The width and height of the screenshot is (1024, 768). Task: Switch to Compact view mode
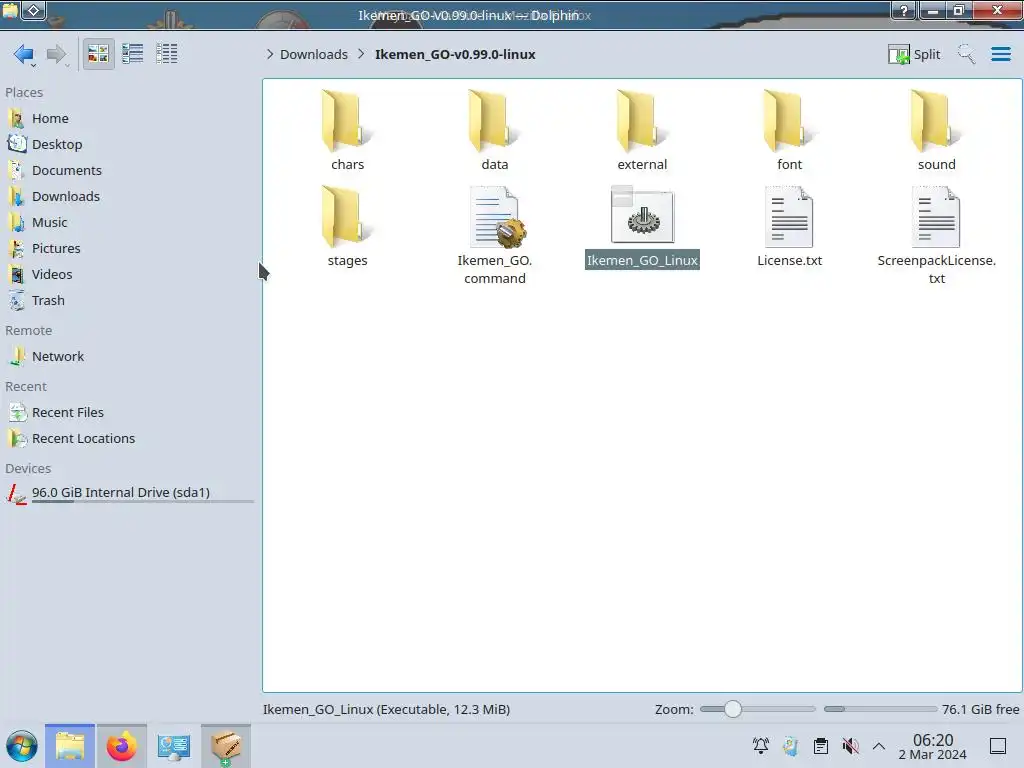point(133,54)
